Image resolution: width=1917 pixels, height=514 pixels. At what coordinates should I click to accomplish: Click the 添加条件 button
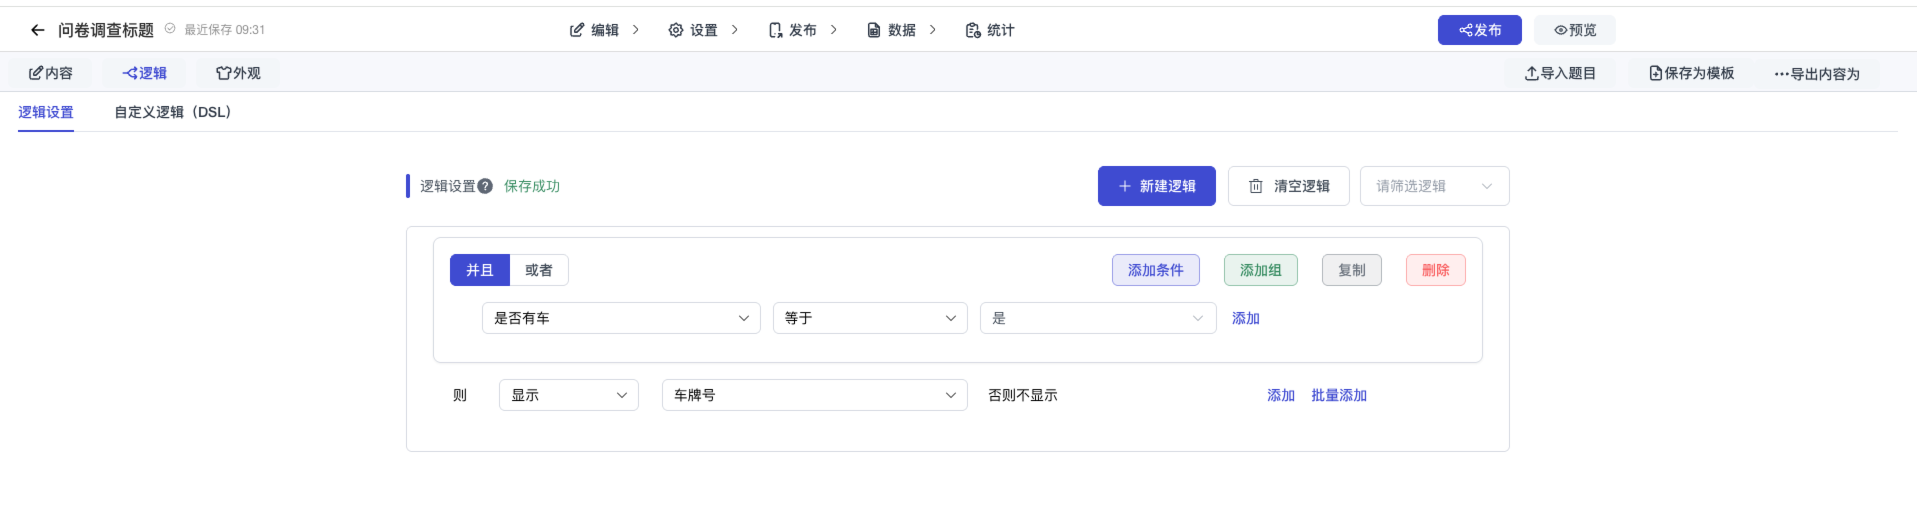1155,270
